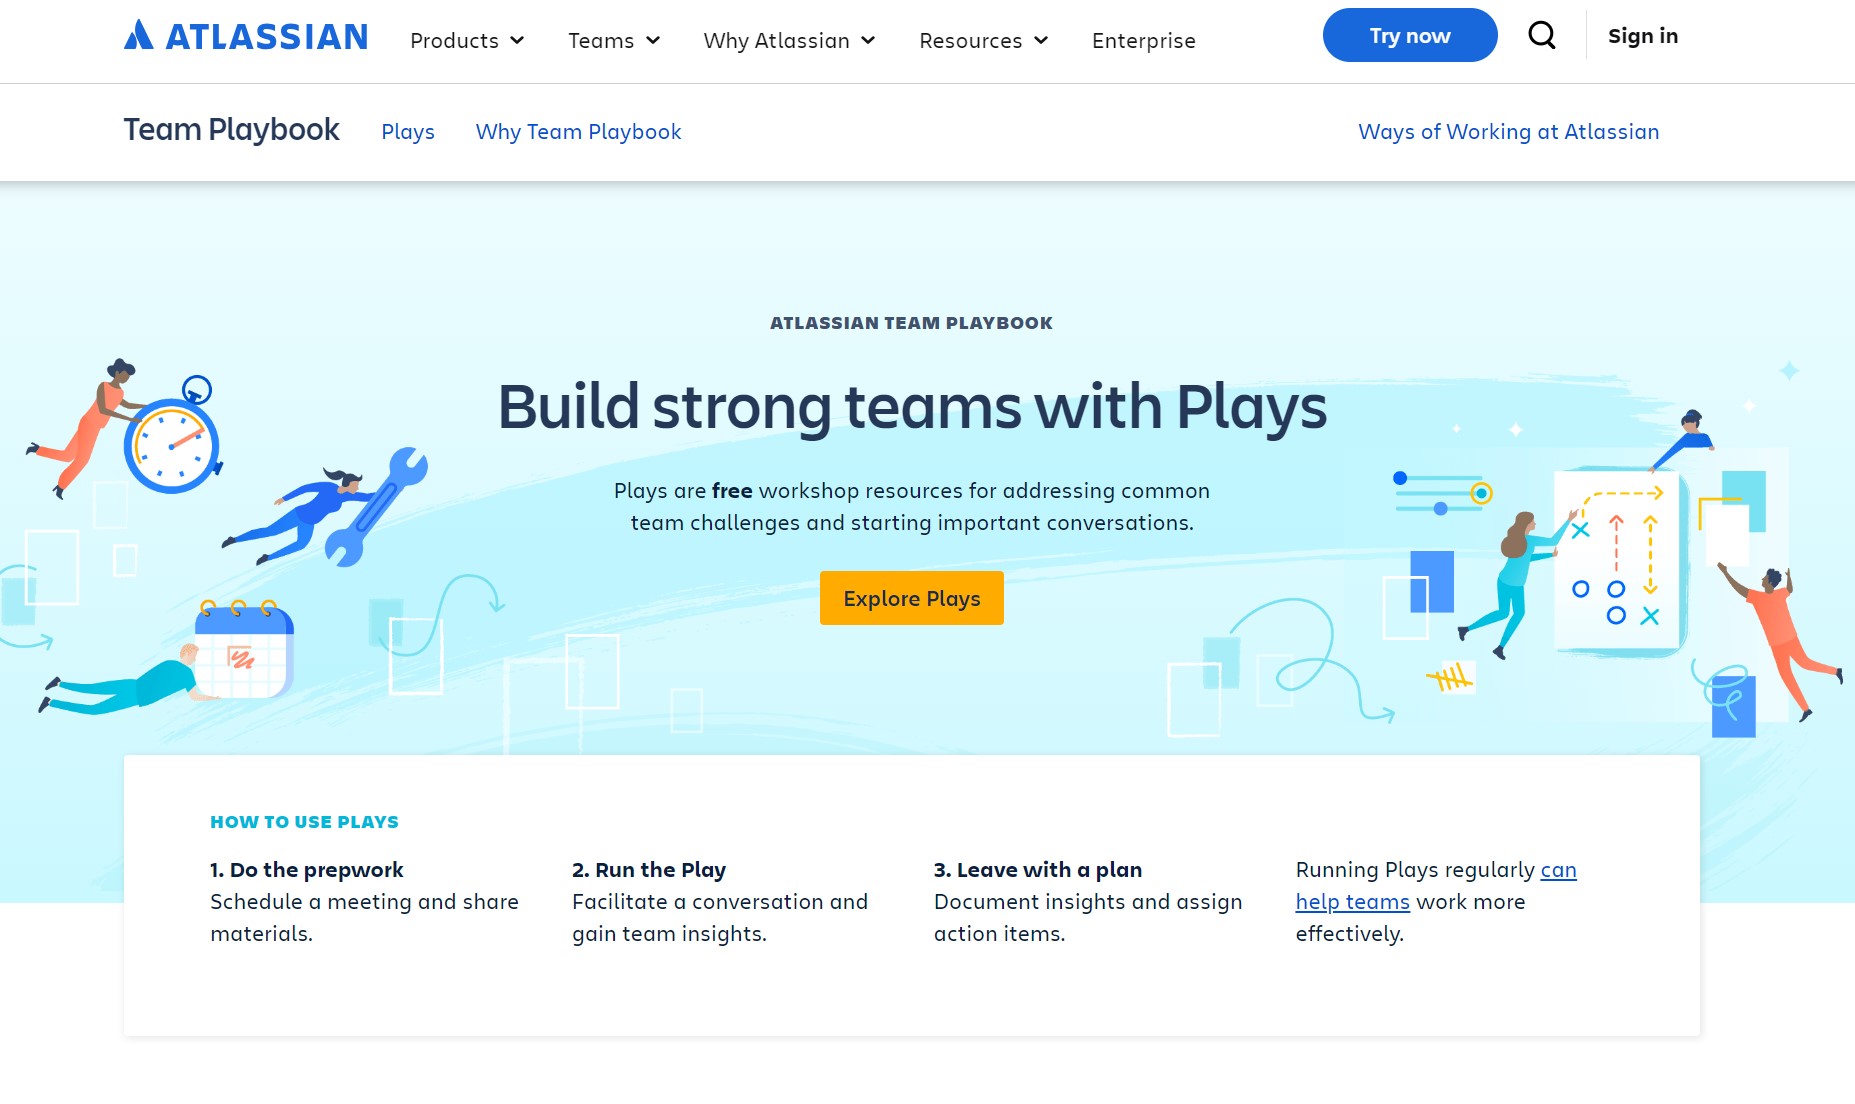Click the 'Build strong teams with Plays' heading
Image resolution: width=1855 pixels, height=1104 pixels.
click(x=912, y=408)
